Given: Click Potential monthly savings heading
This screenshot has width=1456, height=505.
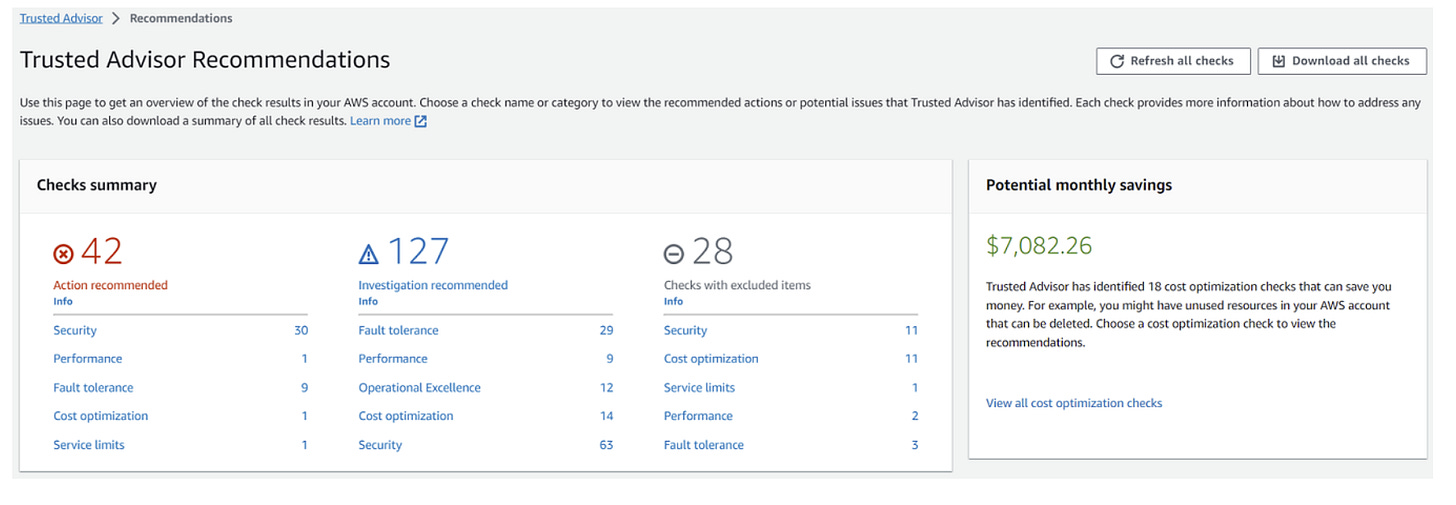Looking at the screenshot, I should 1079,185.
